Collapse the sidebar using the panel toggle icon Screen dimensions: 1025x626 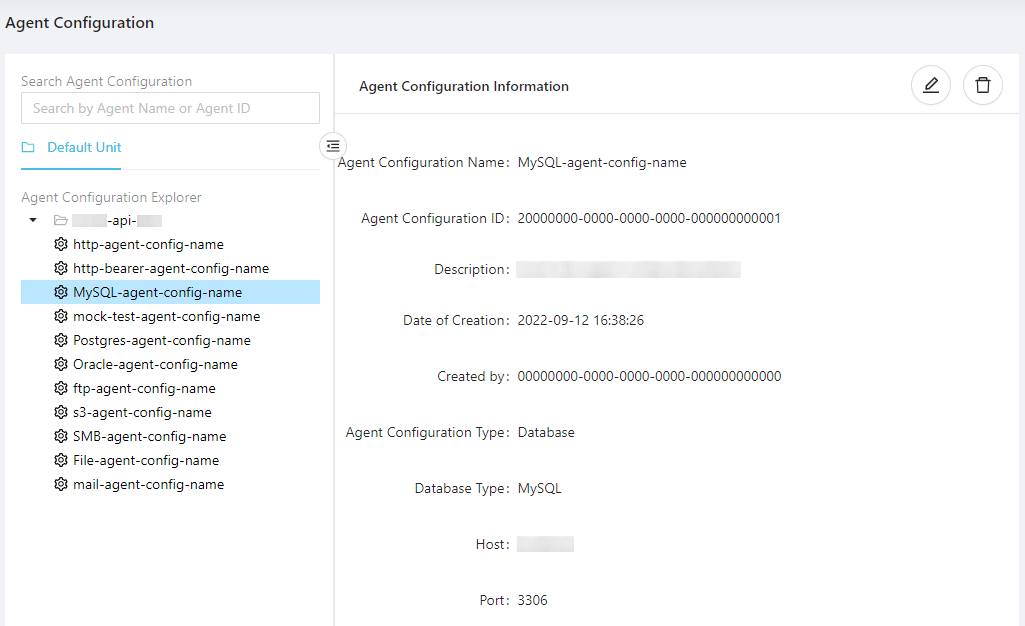click(333, 146)
